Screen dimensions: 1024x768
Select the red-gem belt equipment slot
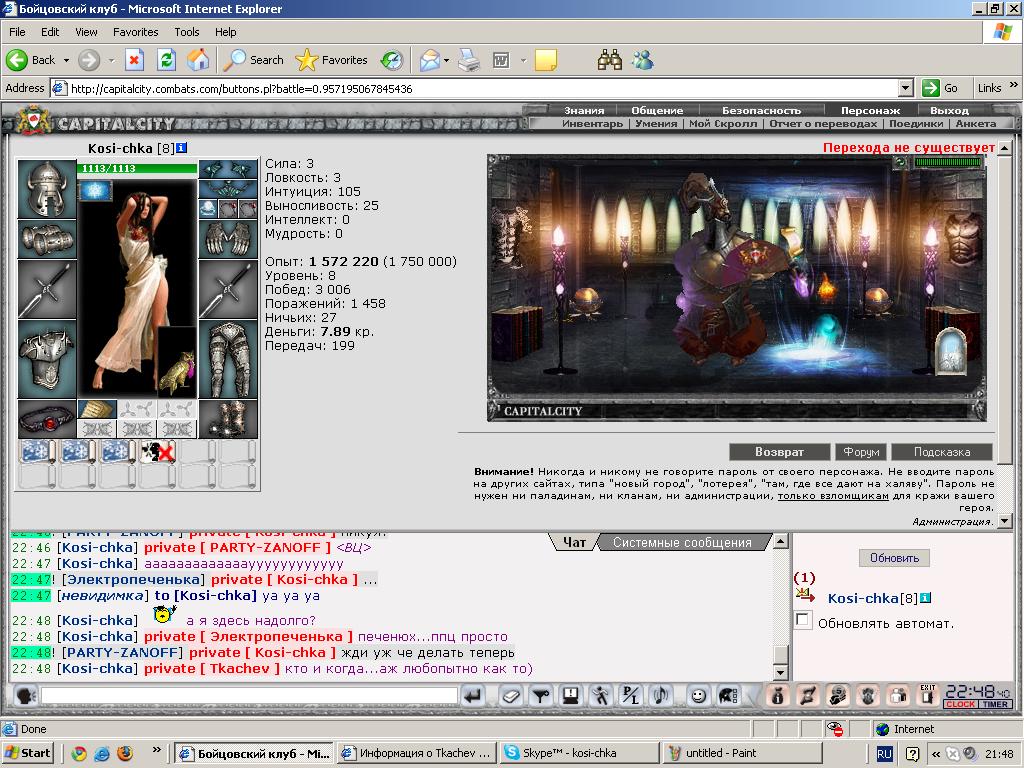click(47, 419)
